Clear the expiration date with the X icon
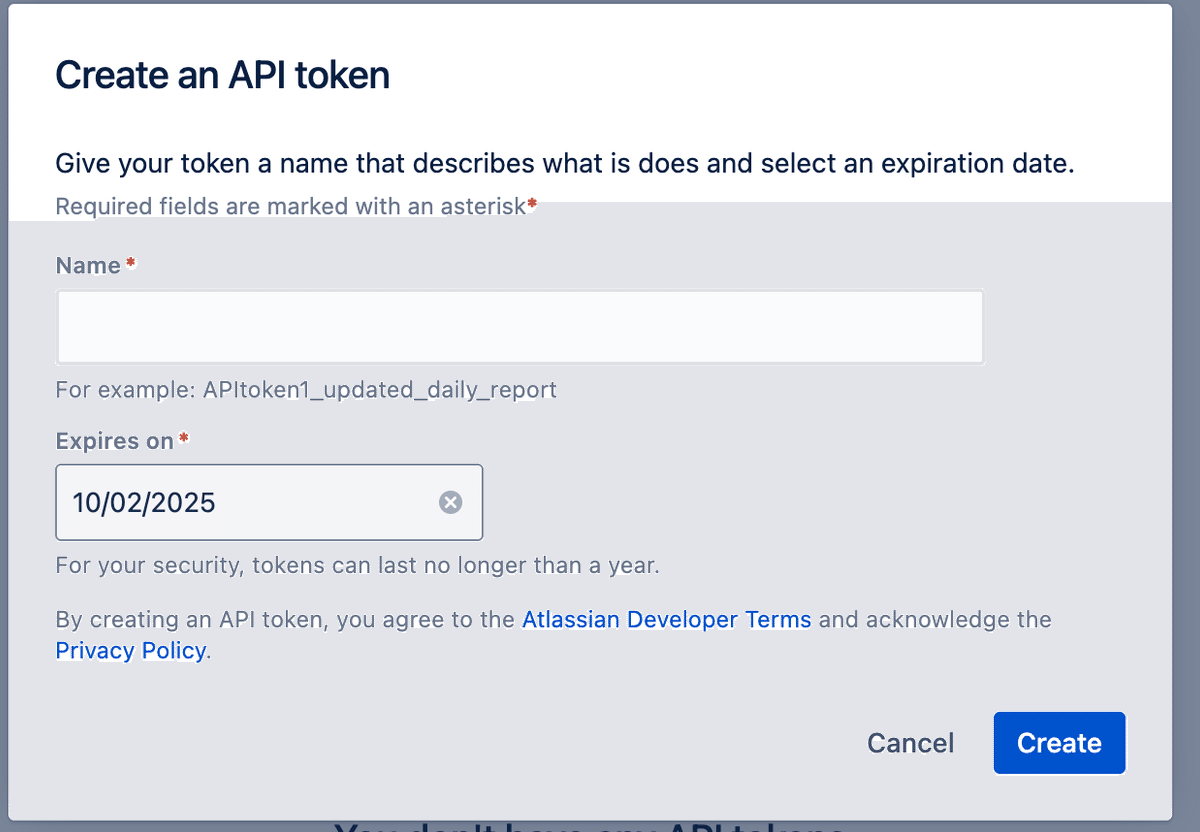 point(451,502)
